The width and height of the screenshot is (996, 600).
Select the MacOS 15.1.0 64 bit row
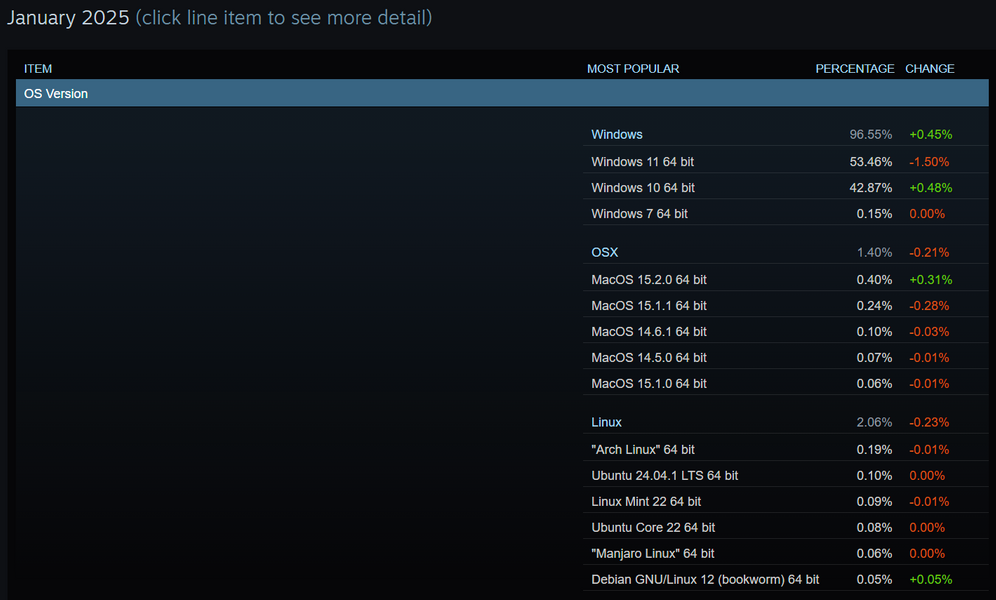[648, 384]
